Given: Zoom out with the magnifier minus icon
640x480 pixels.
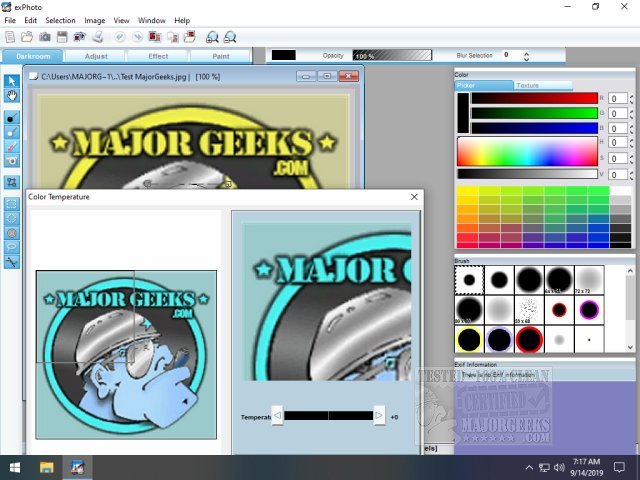Looking at the screenshot, I should pos(230,37).
